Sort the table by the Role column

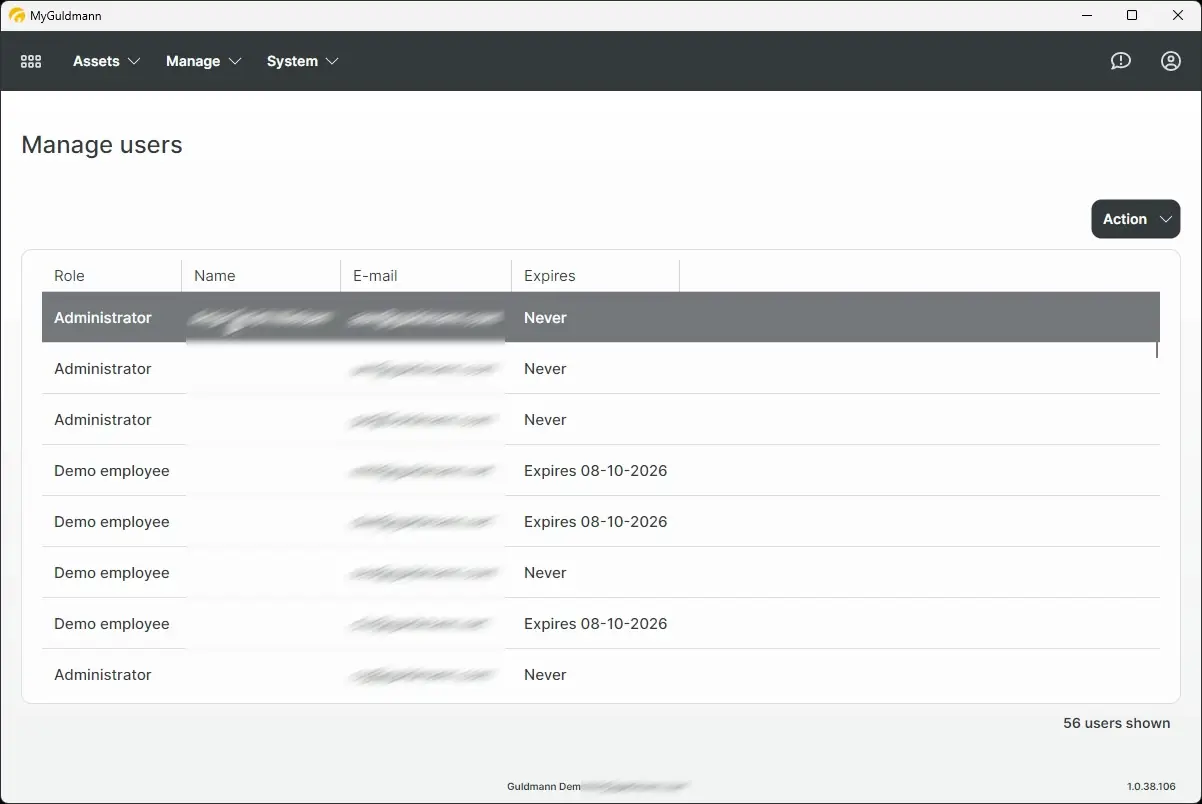click(69, 275)
